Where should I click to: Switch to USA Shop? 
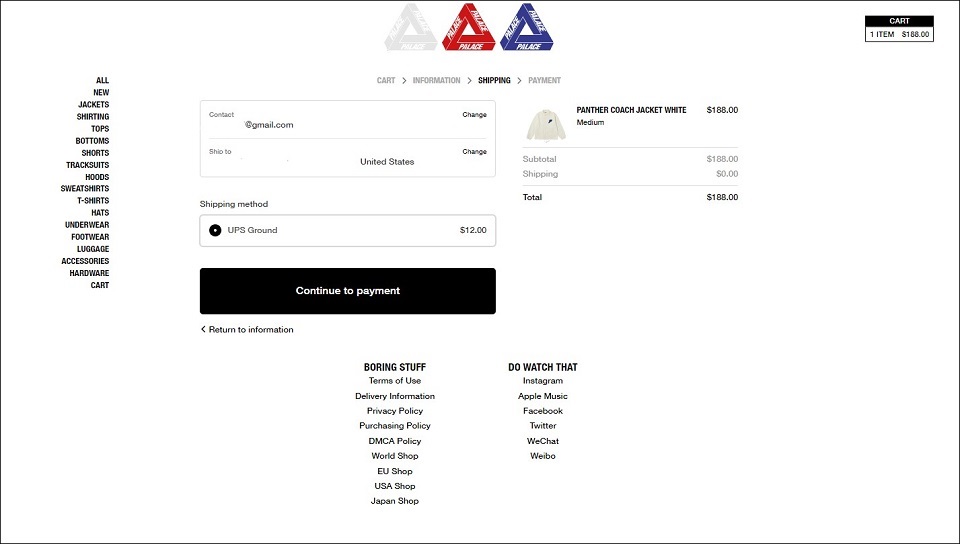pyautogui.click(x=395, y=486)
